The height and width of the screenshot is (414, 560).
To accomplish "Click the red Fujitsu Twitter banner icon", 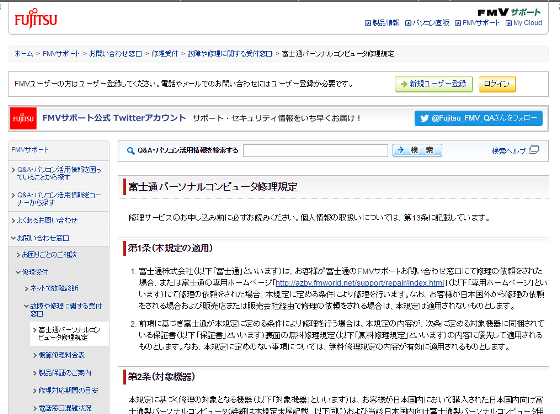I will tap(23, 118).
